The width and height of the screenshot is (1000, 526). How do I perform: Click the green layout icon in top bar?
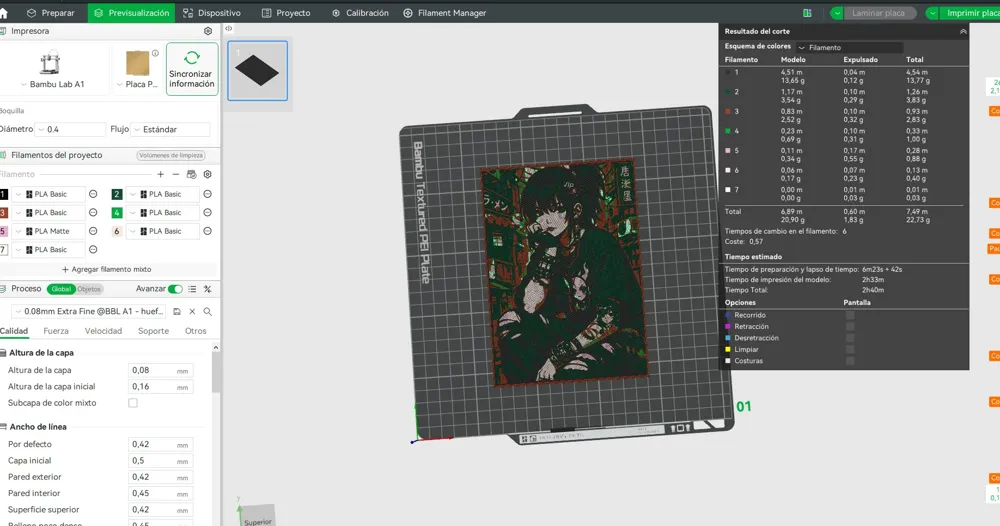(x=807, y=13)
